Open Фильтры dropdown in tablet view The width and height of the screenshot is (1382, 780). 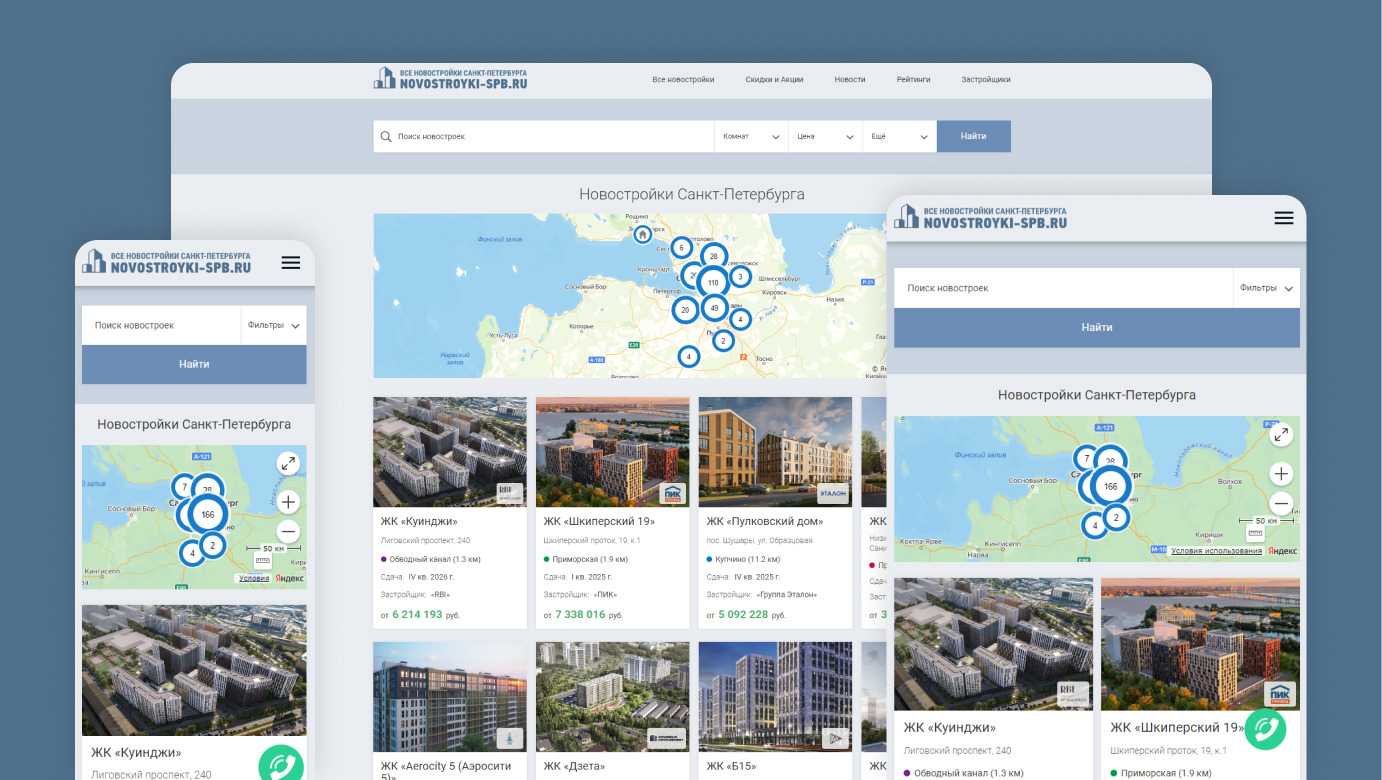1267,288
